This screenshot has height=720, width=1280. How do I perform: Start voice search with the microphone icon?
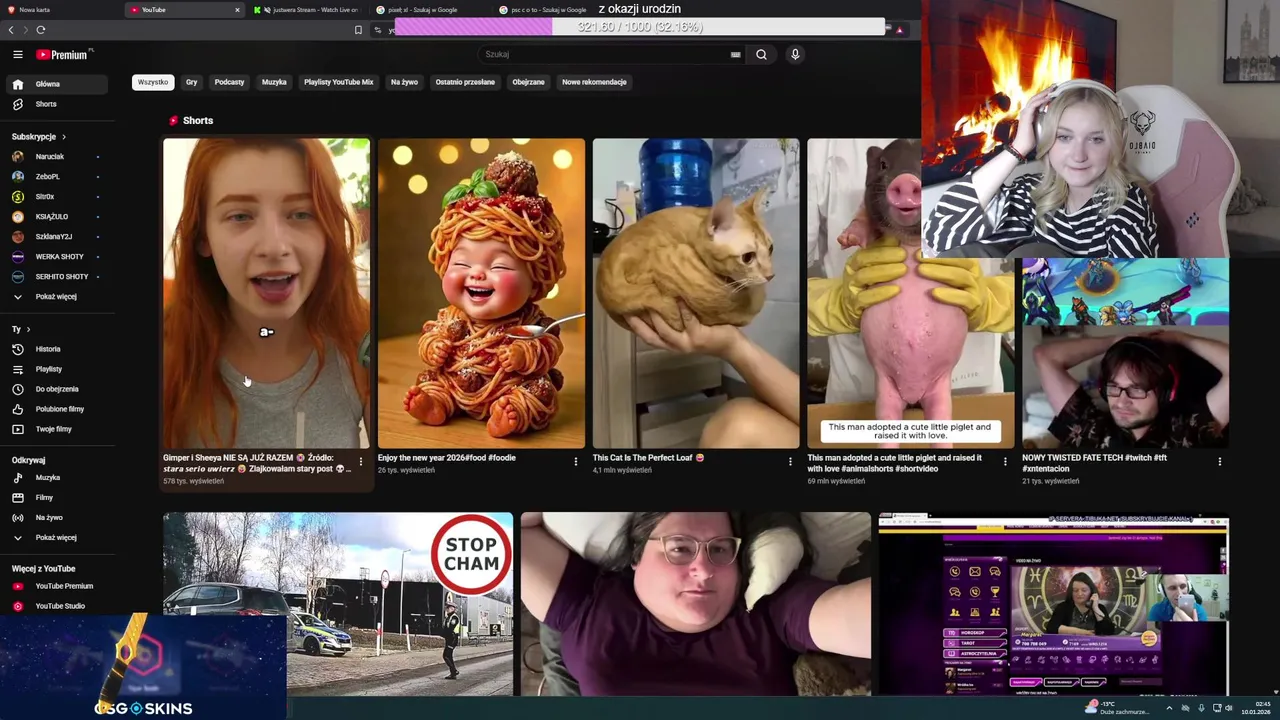(795, 55)
